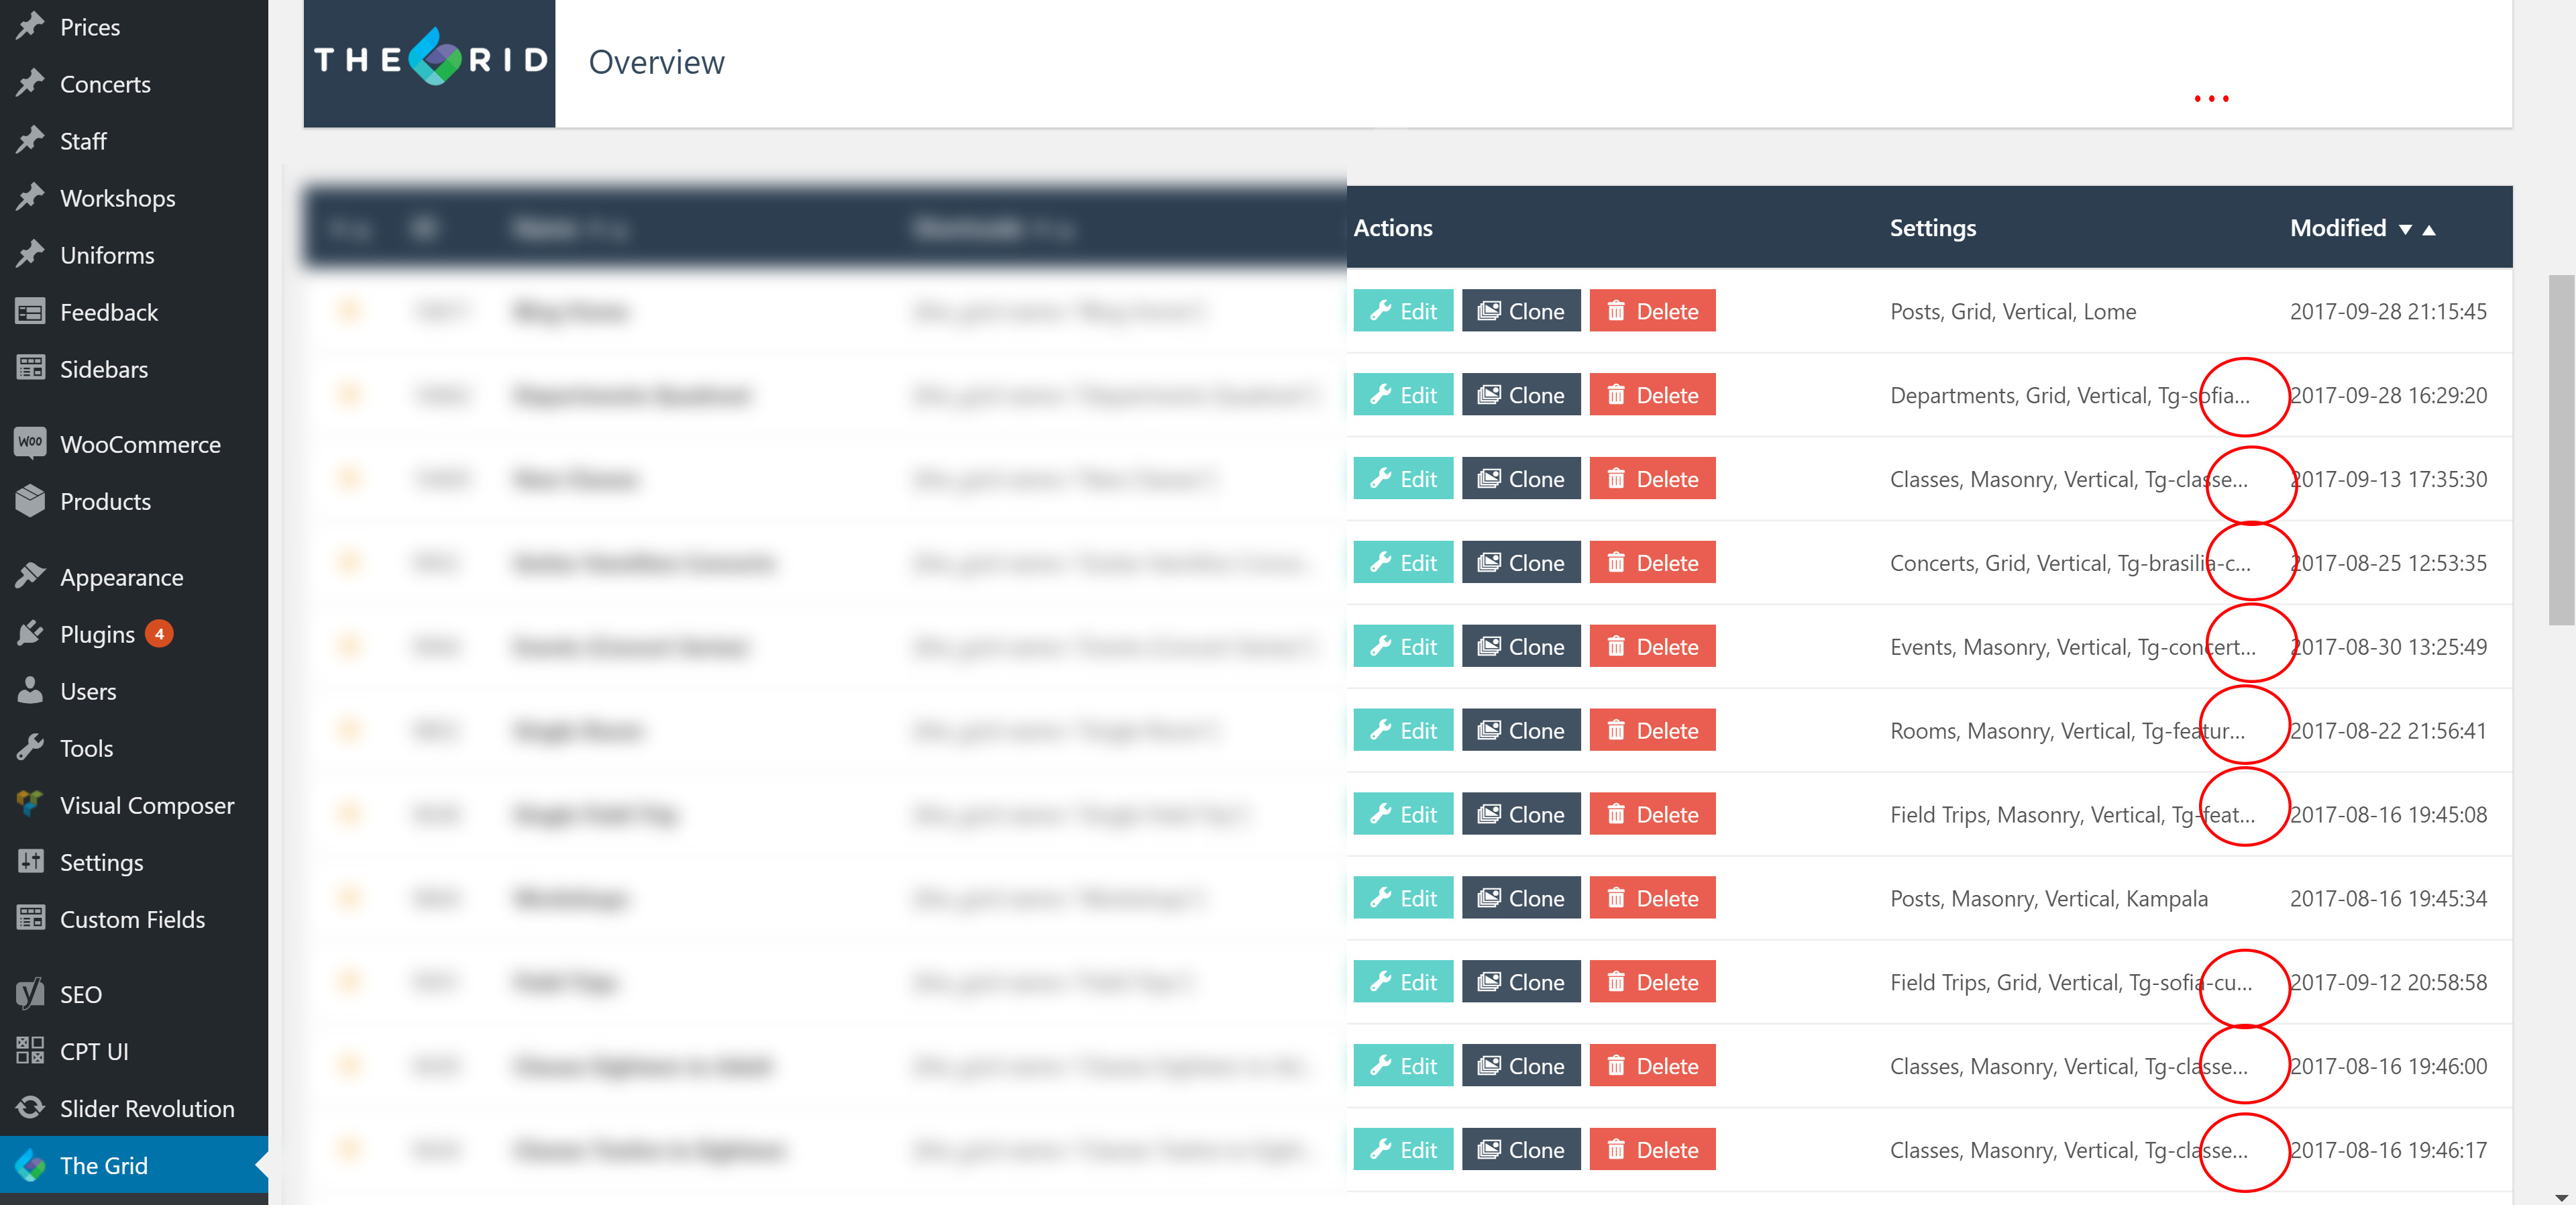Click the Slider Revolution refresh icon

[x=30, y=1107]
